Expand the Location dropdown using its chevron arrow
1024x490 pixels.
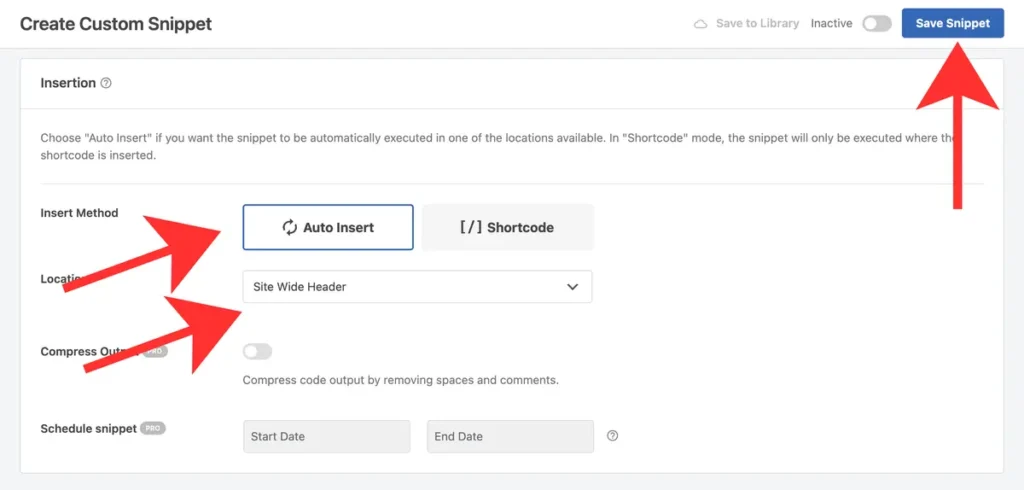tap(572, 287)
